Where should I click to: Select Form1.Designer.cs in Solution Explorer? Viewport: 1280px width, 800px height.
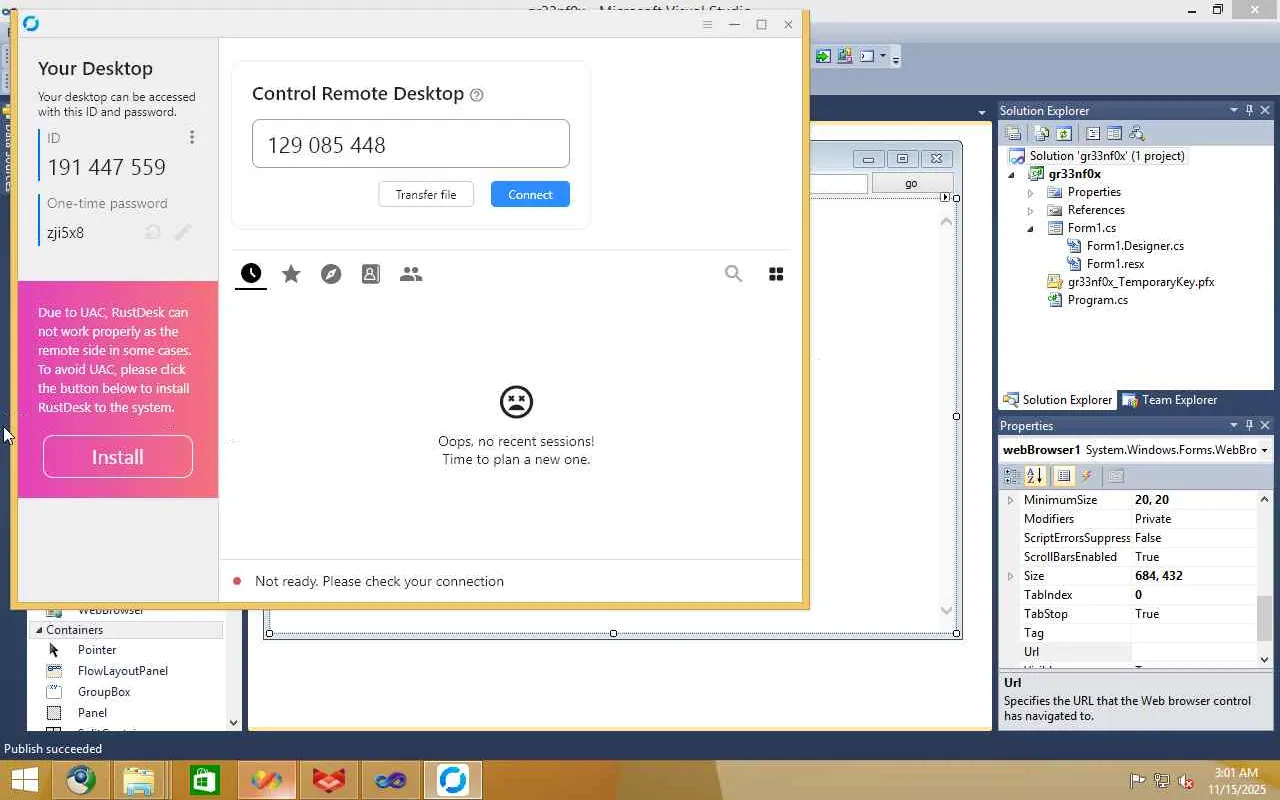1135,246
